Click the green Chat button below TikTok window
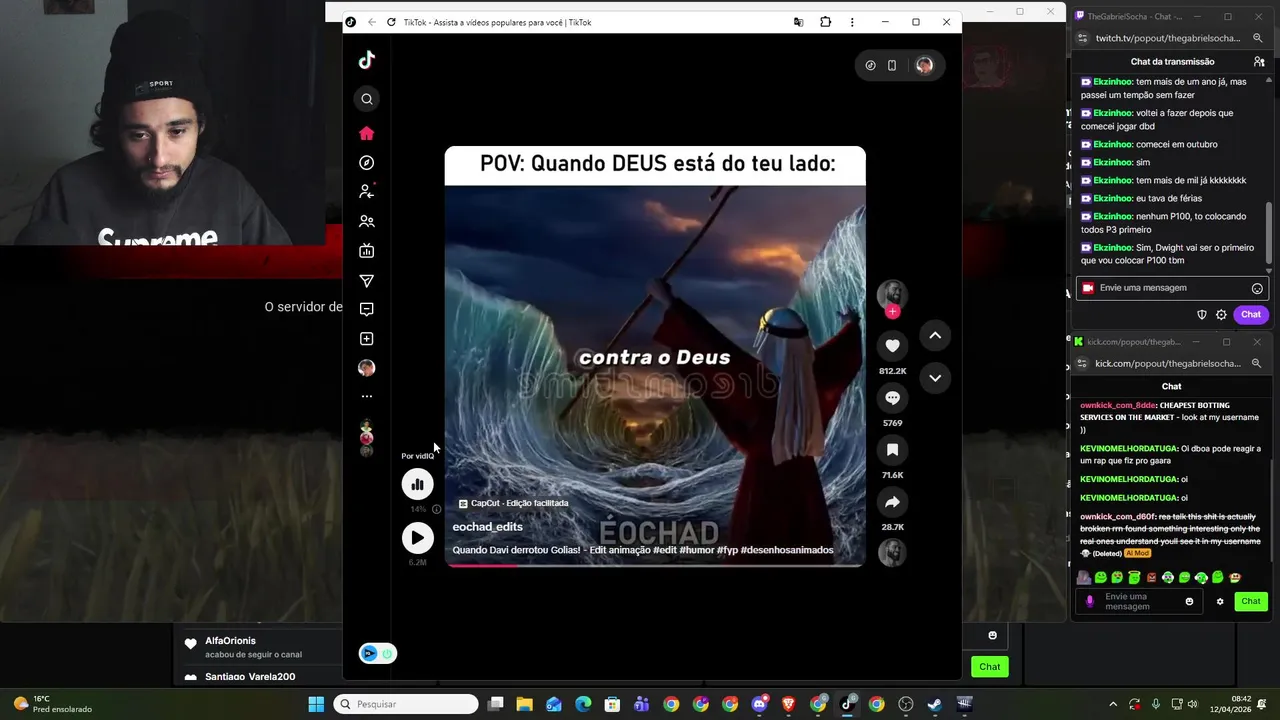This screenshot has height=720, width=1280. (x=989, y=667)
